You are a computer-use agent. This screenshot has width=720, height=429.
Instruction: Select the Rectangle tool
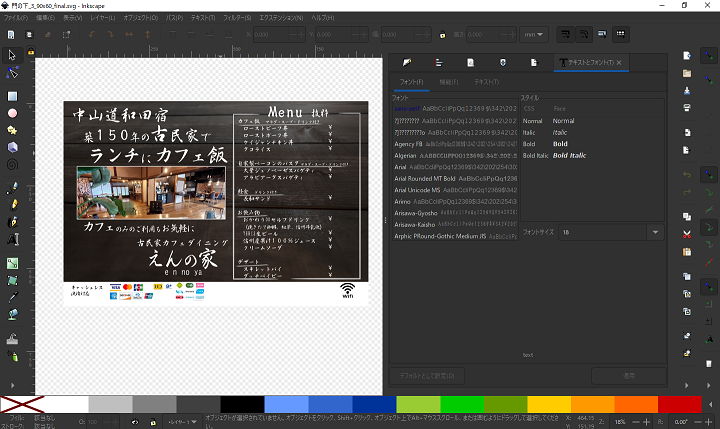point(12,96)
